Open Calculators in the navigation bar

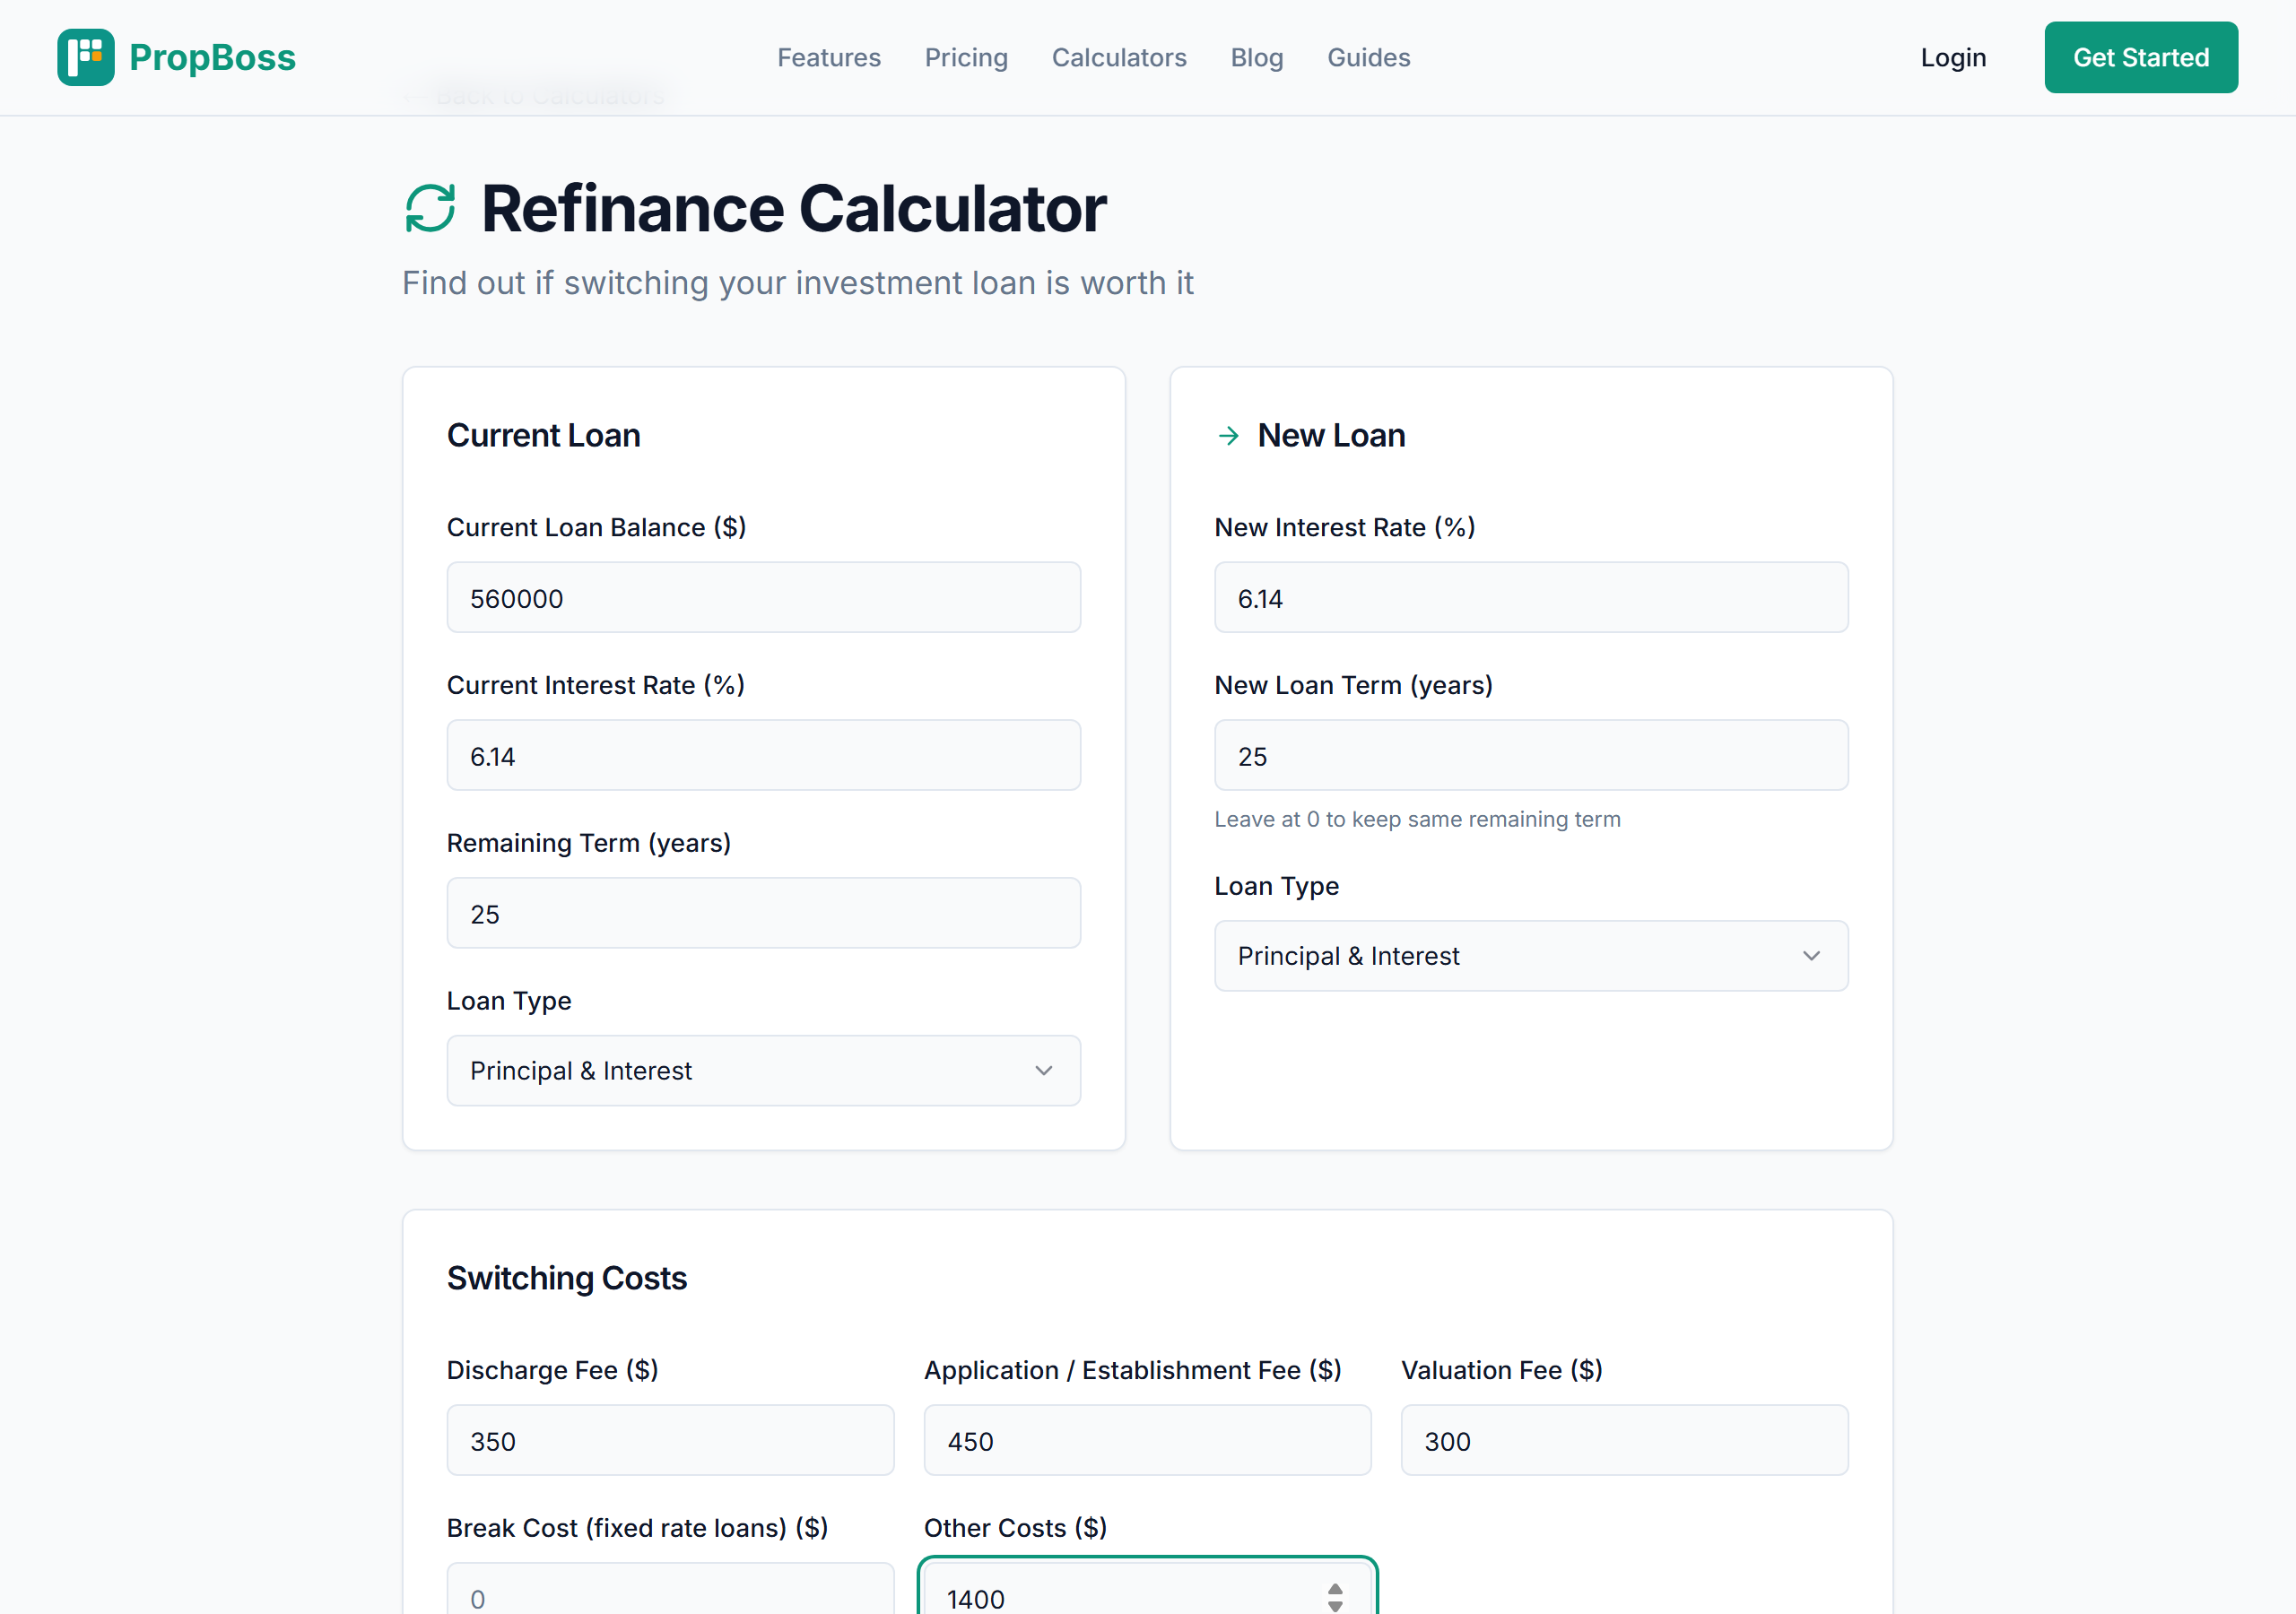tap(1119, 57)
